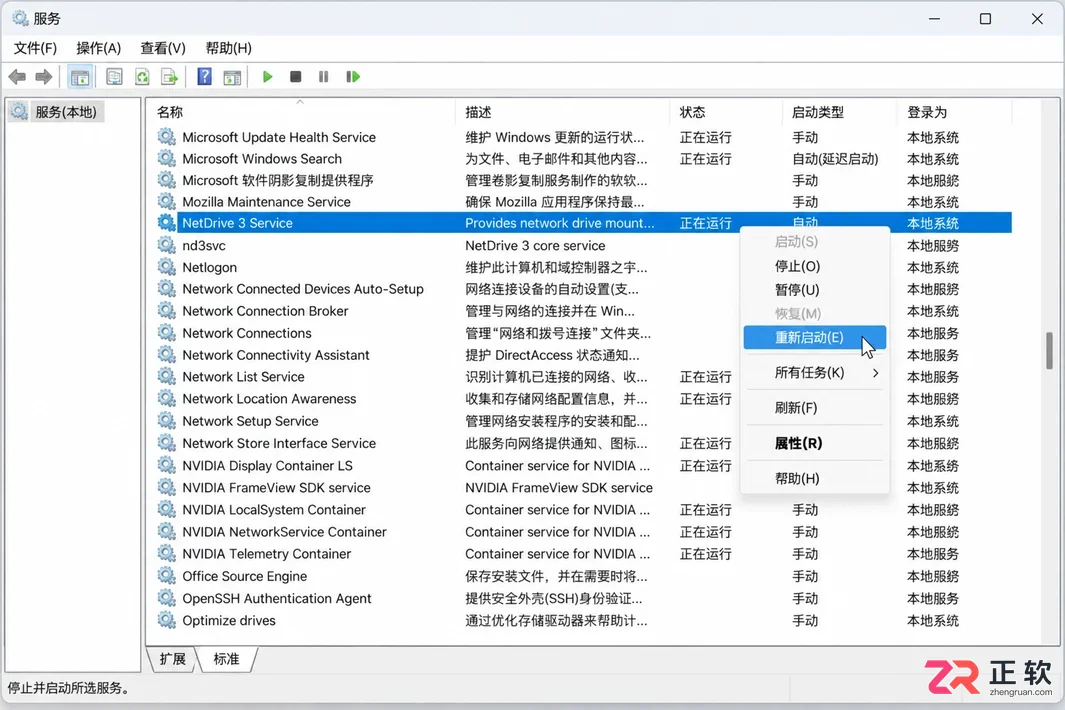The width and height of the screenshot is (1065, 710).
Task: Click the show/hide action pane icon
Action: click(x=232, y=77)
